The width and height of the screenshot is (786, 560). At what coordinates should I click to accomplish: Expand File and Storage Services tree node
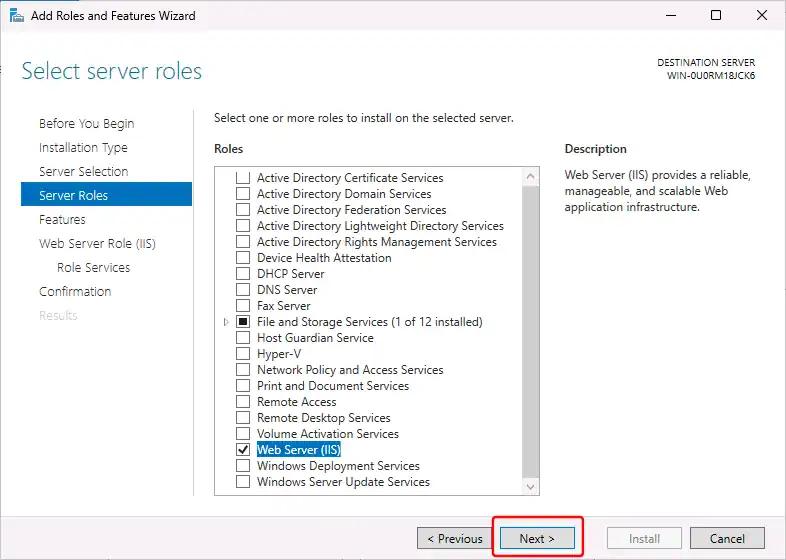(226, 322)
